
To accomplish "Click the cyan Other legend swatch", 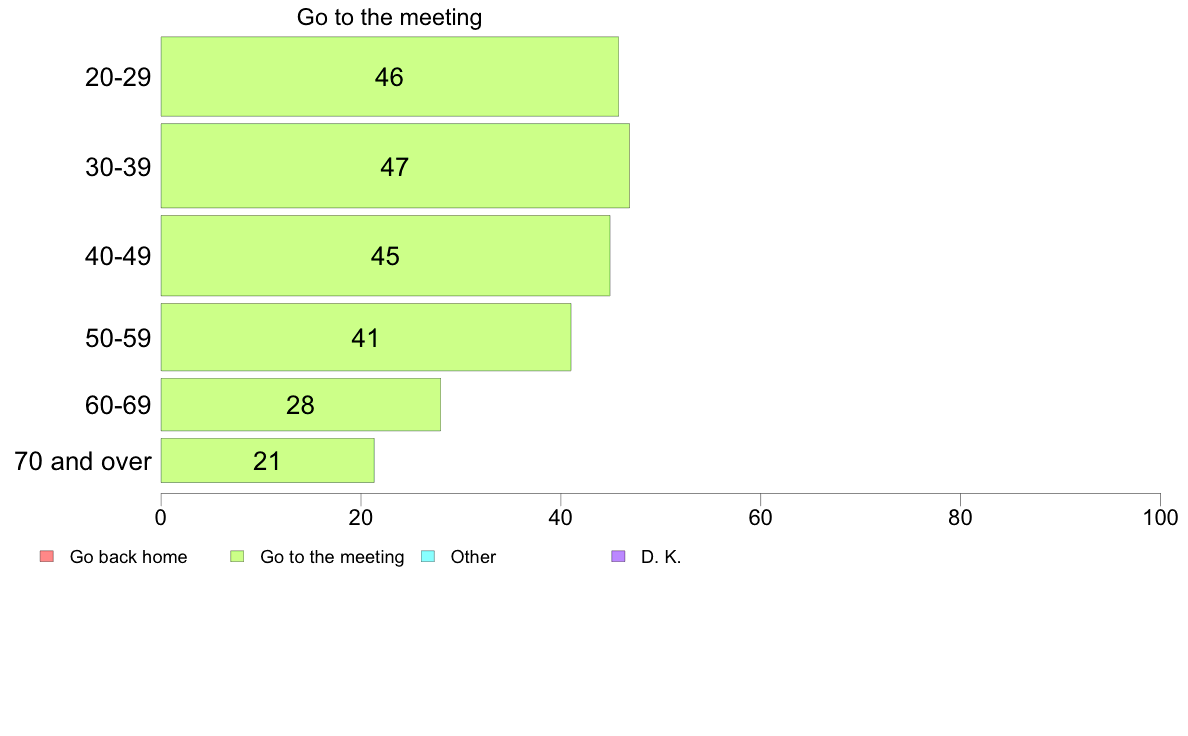I will 428,556.
